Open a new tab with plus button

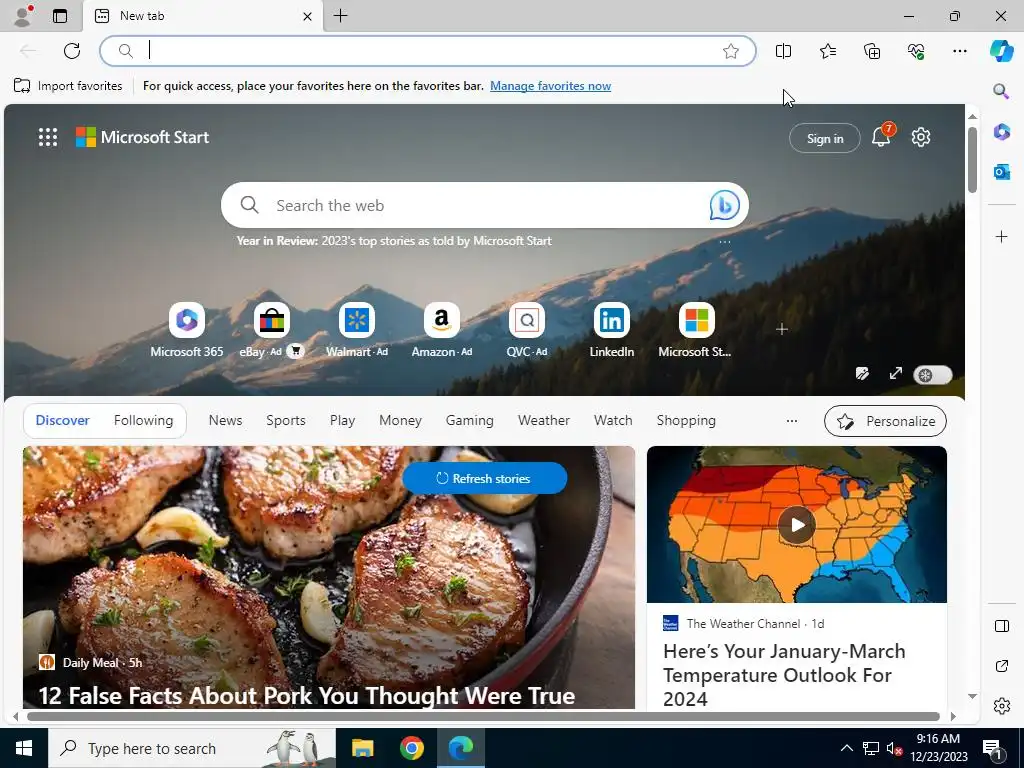(x=340, y=16)
